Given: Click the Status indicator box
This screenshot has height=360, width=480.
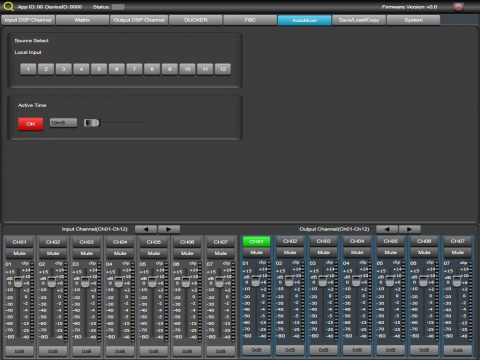Looking at the screenshot, I should (118, 7).
